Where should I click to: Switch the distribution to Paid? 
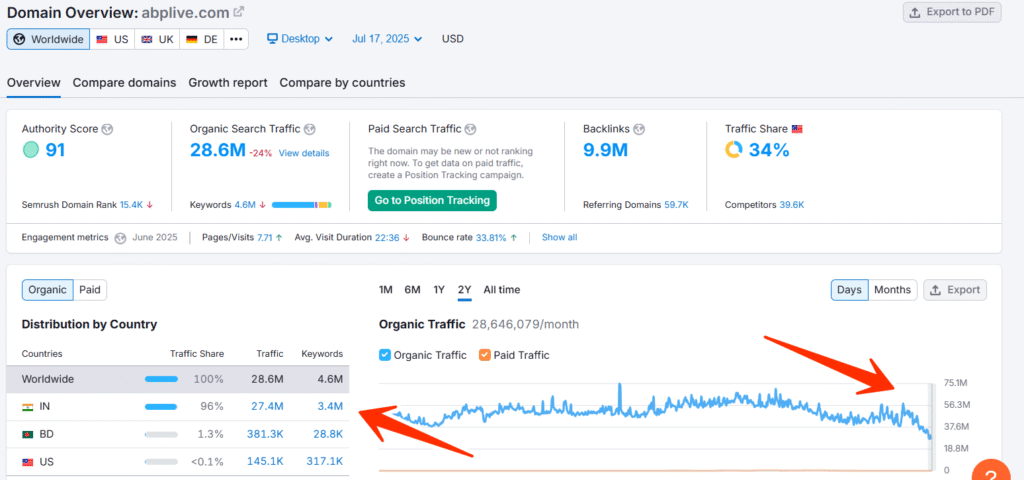(89, 290)
